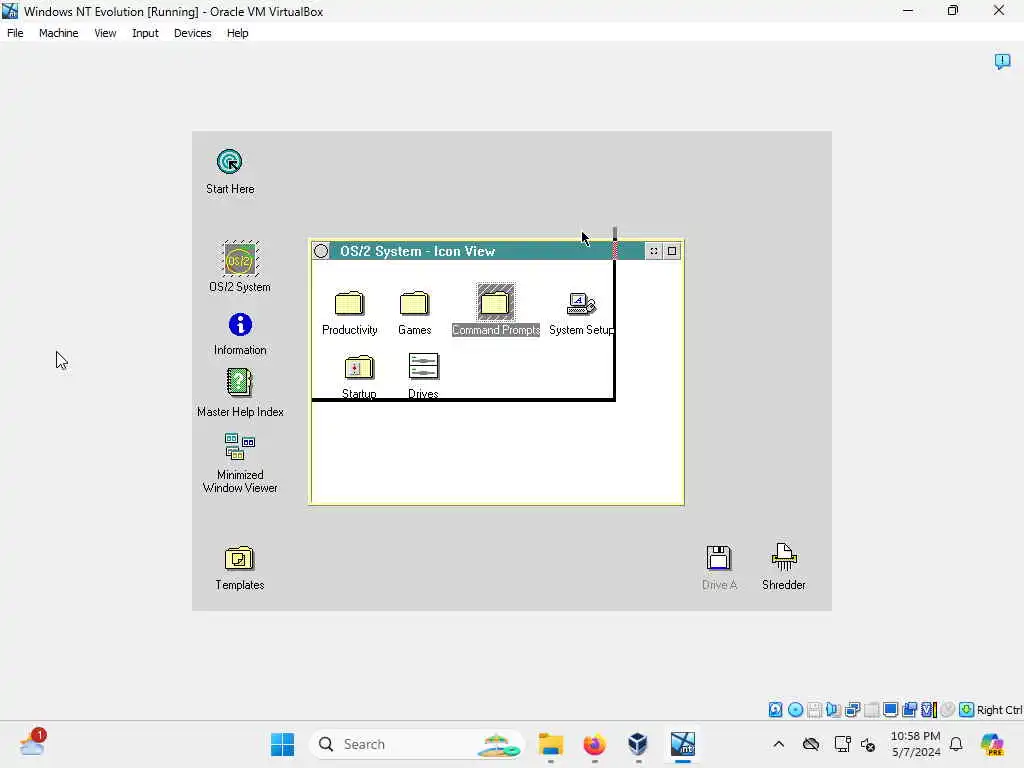The height and width of the screenshot is (768, 1024).
Task: Open the notifications bell icon
Action: [956, 744]
